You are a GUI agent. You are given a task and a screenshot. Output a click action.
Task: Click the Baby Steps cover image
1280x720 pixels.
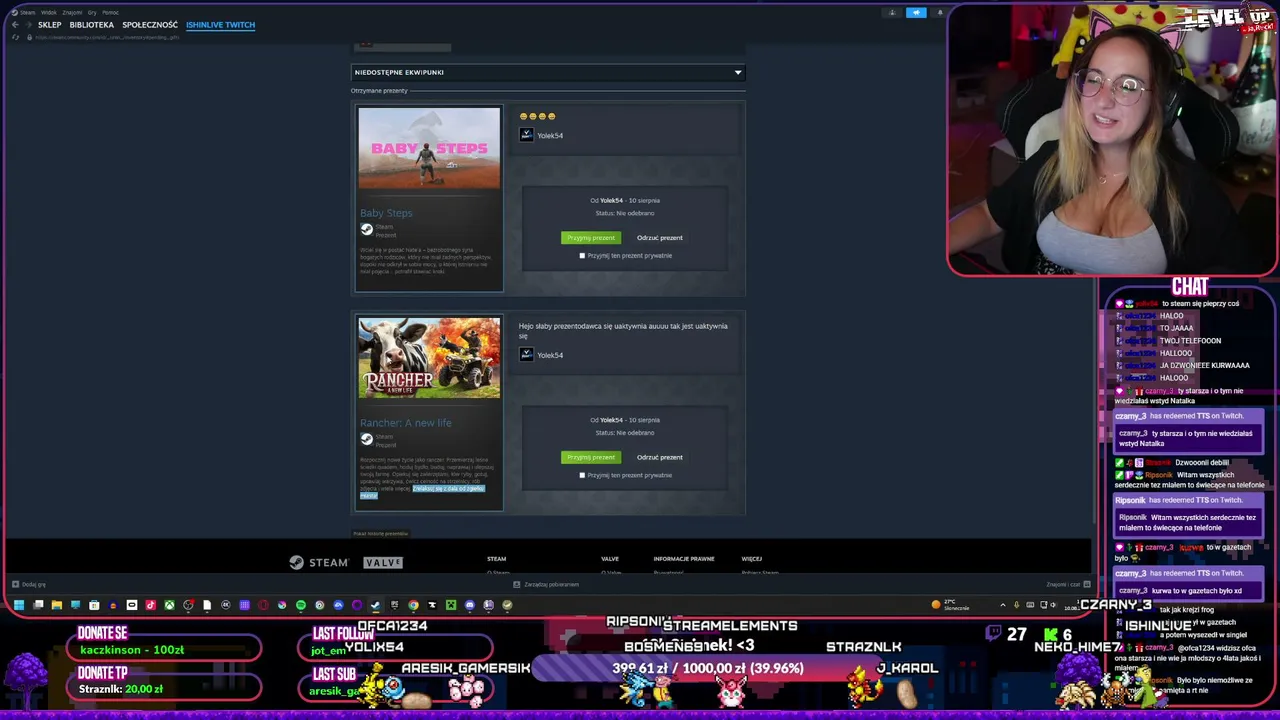pyautogui.click(x=429, y=148)
